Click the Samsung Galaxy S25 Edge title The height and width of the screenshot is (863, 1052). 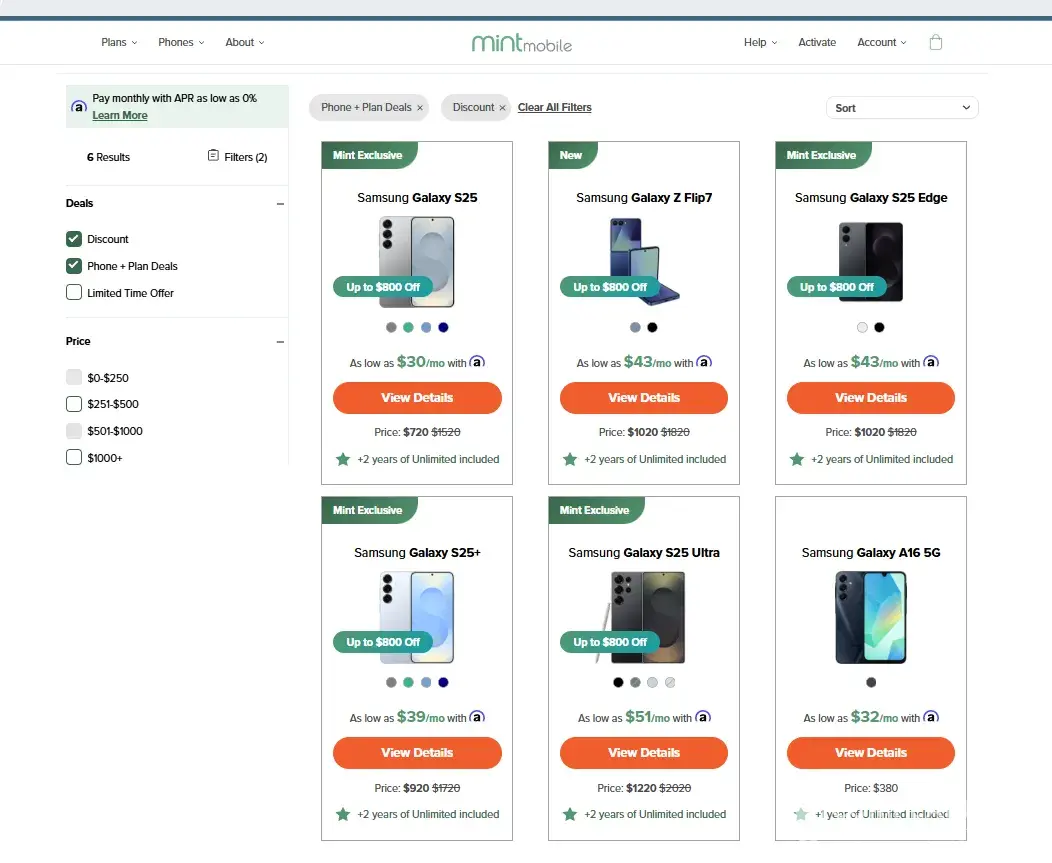point(871,198)
